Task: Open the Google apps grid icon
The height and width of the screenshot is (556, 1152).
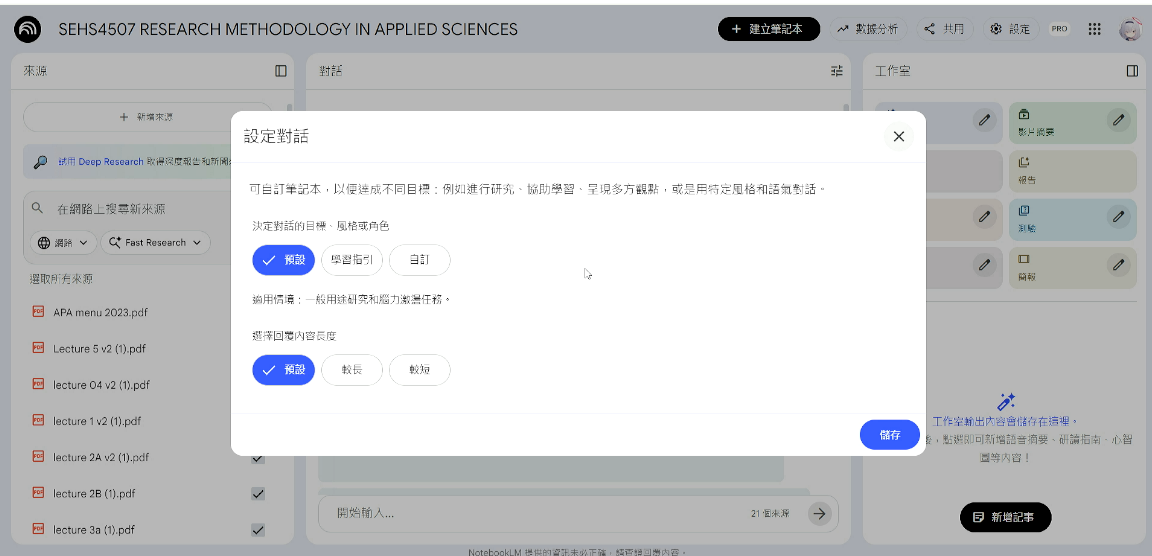Action: [x=1095, y=29]
